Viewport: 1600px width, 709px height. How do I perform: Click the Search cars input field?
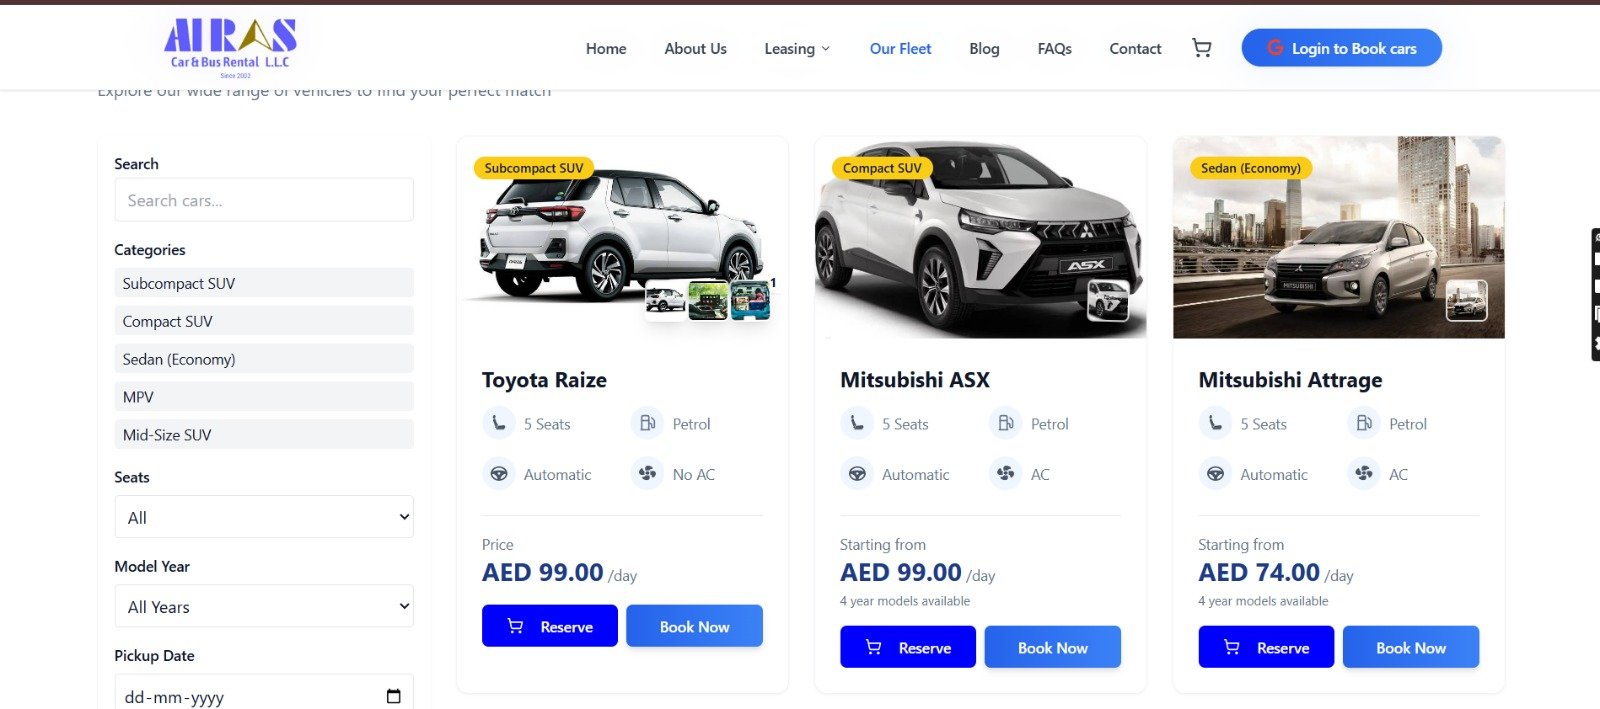[x=264, y=200]
